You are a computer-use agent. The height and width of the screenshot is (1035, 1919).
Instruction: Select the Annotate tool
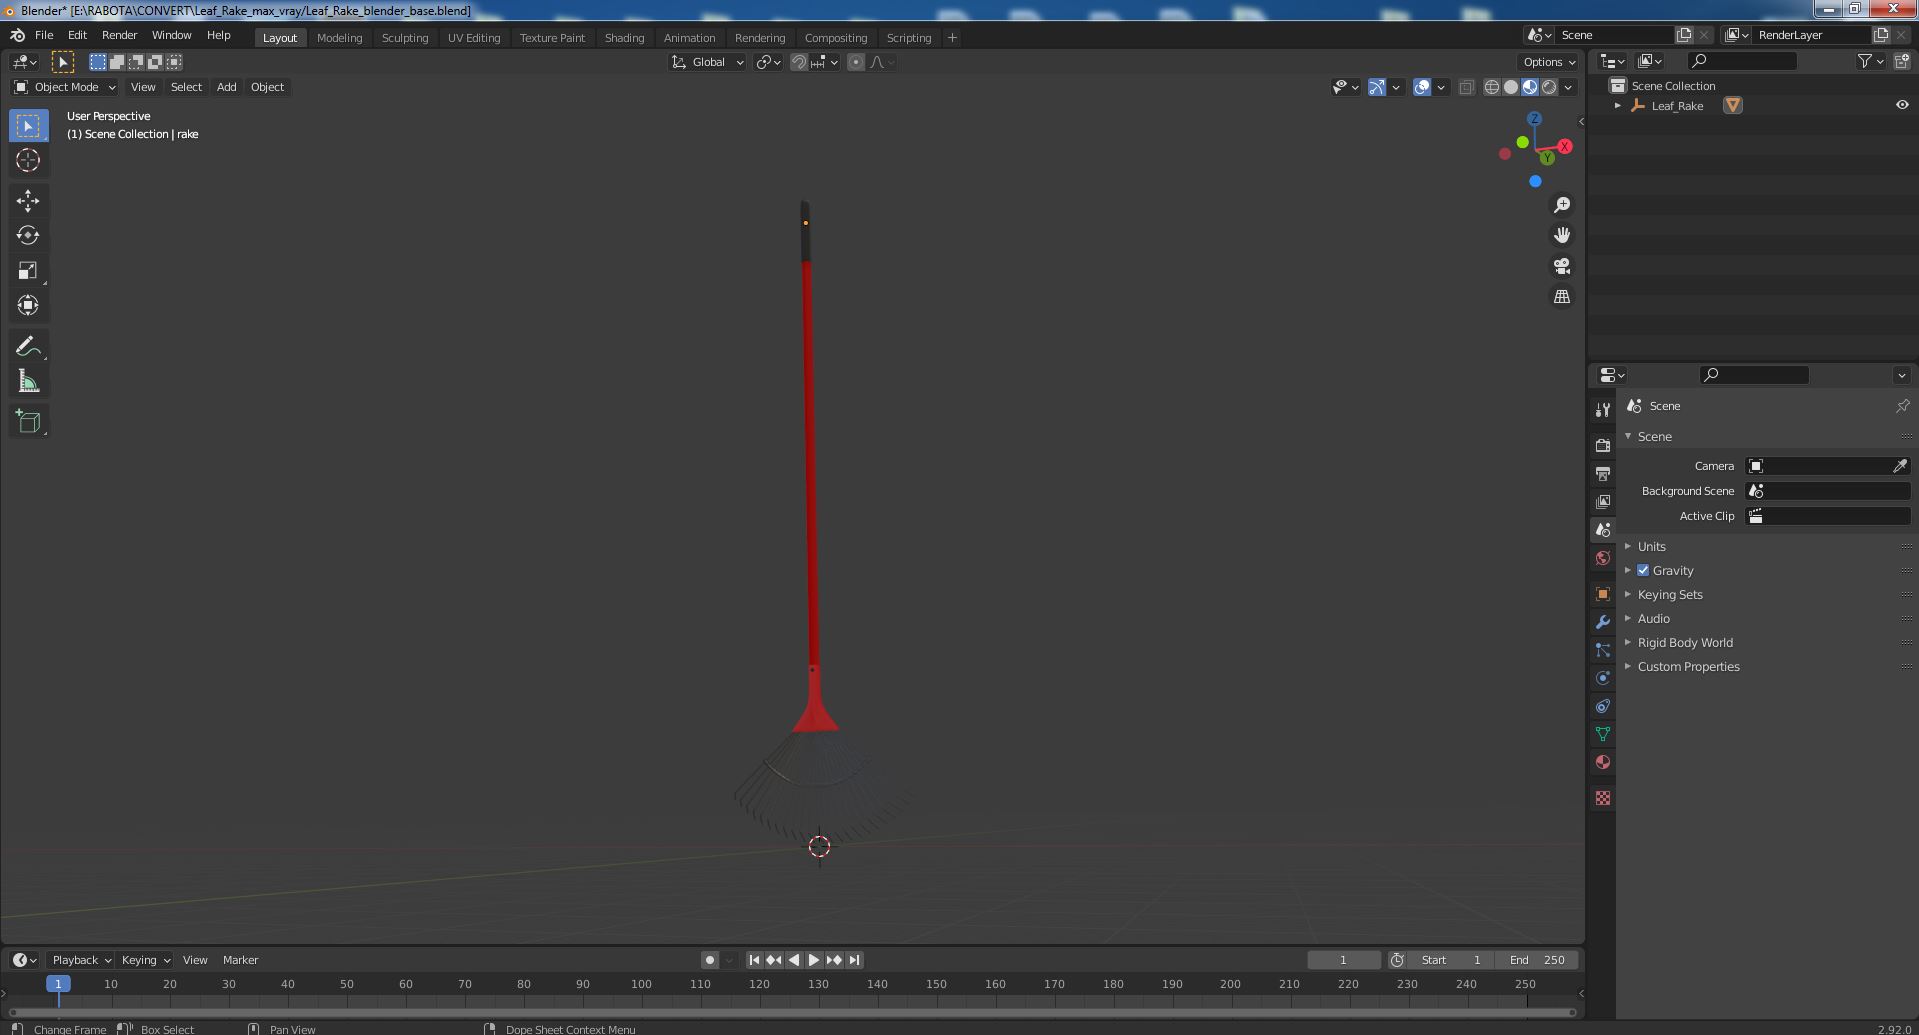28,346
